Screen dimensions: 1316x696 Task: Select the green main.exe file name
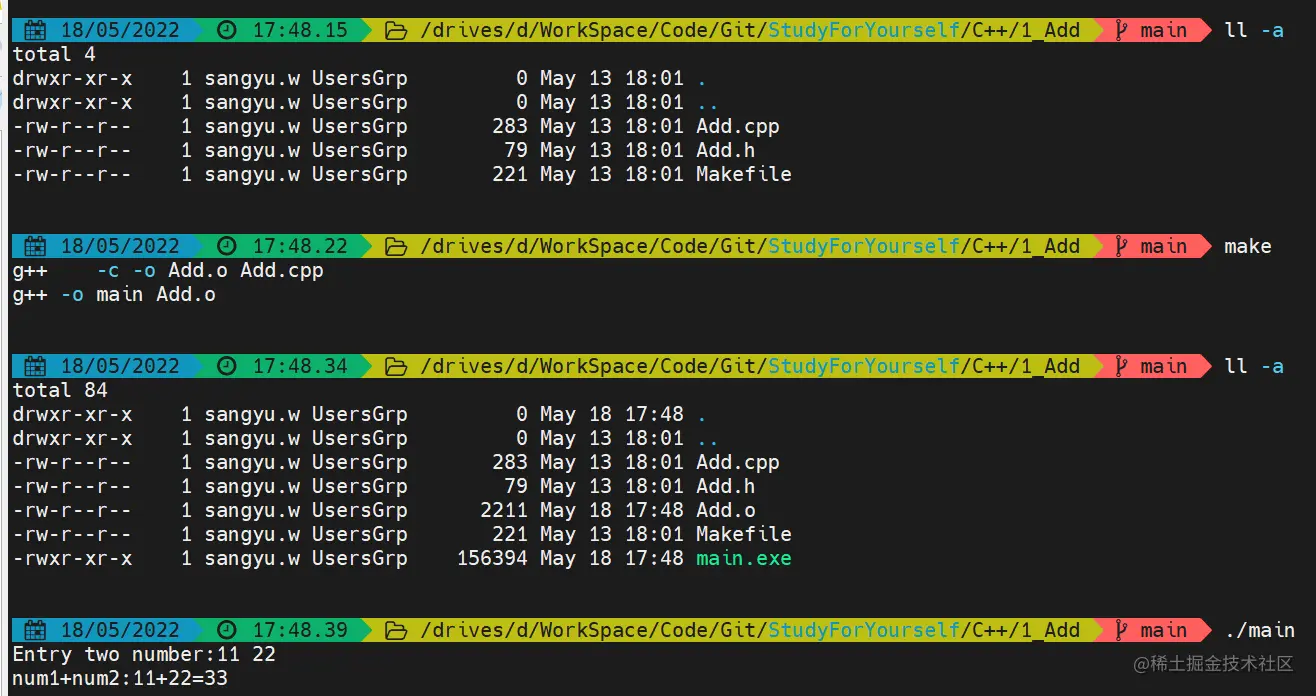744,558
